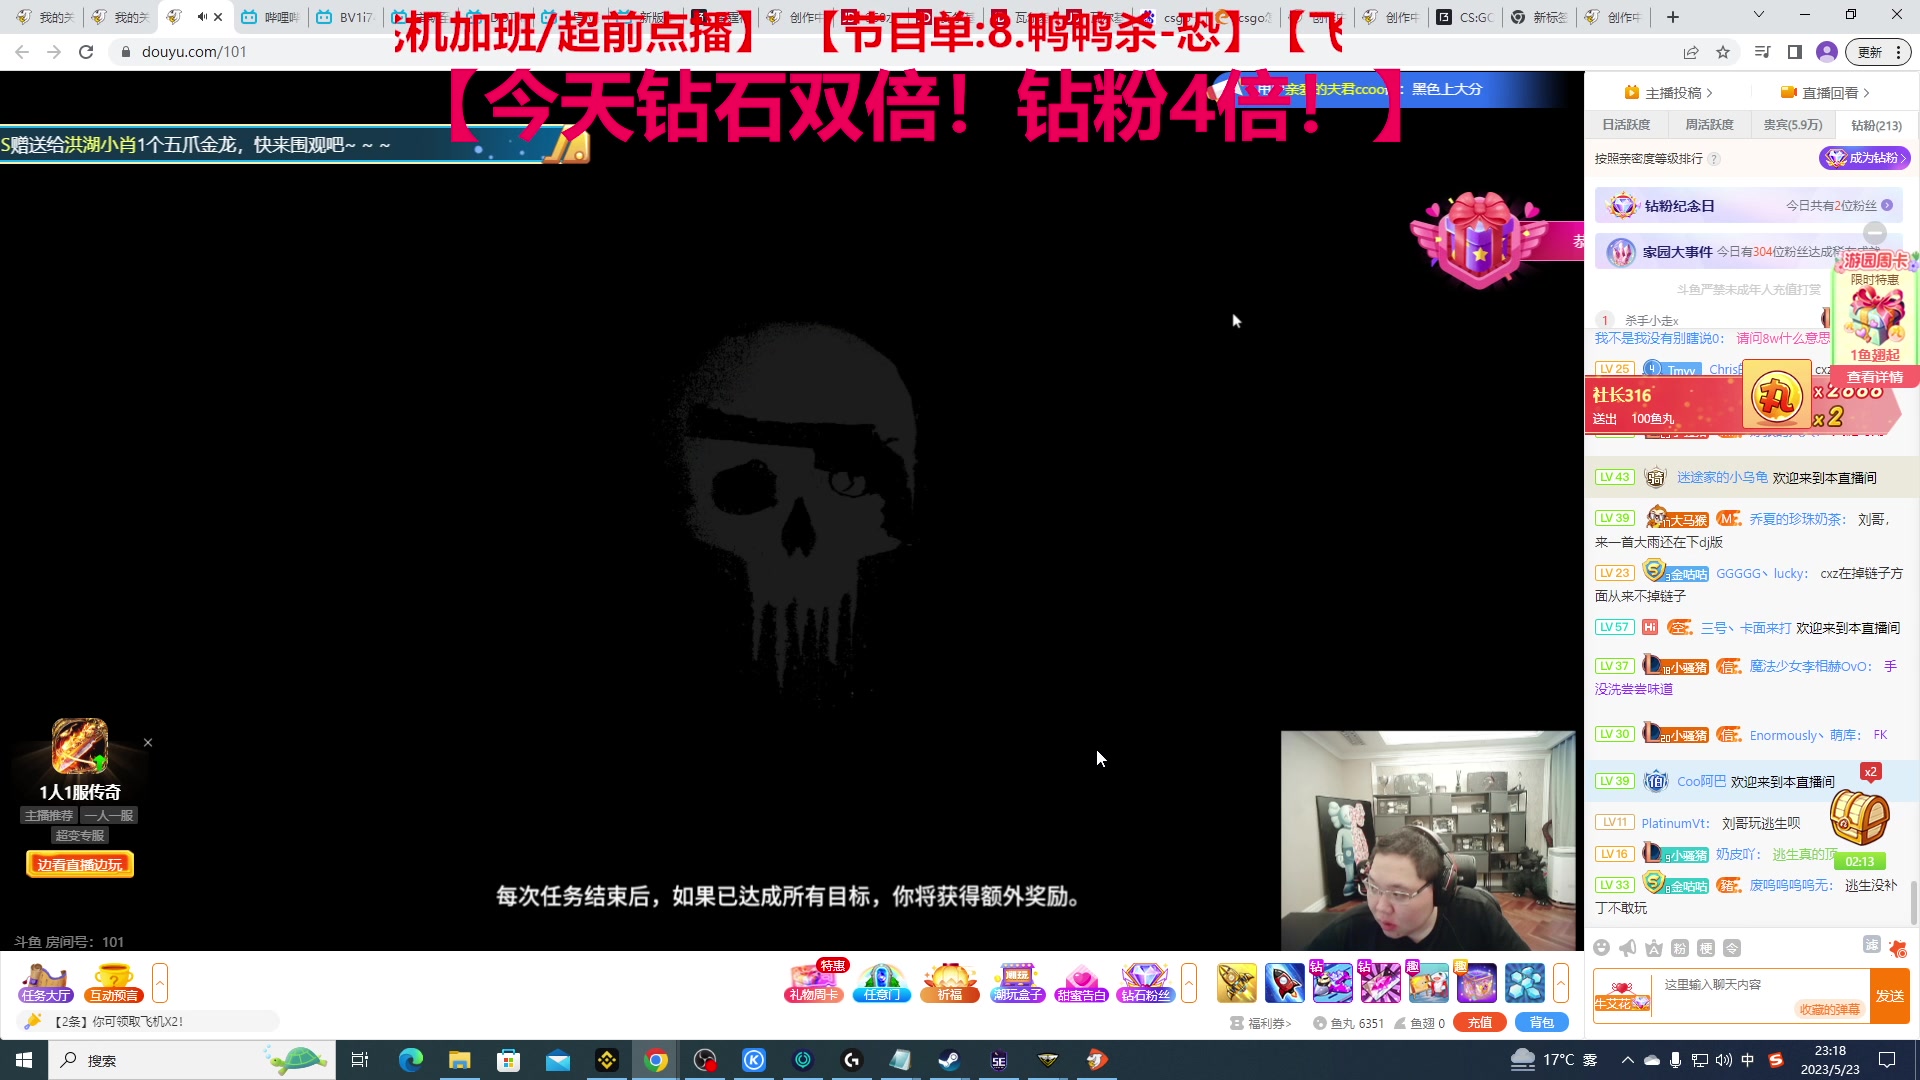Open the emoji picker in chat toolbar
The height and width of the screenshot is (1080, 1920).
1602,948
